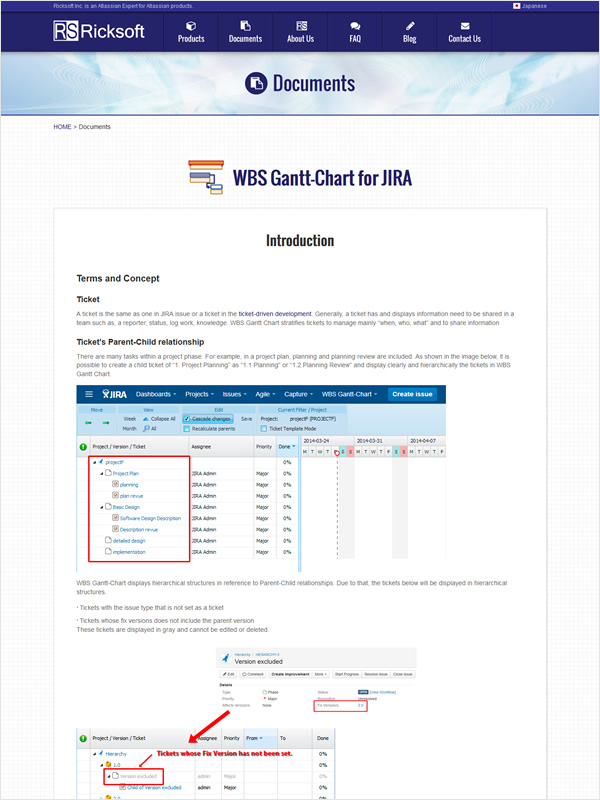
Task: Open the Issues dropdown in JIRA
Action: 234,394
